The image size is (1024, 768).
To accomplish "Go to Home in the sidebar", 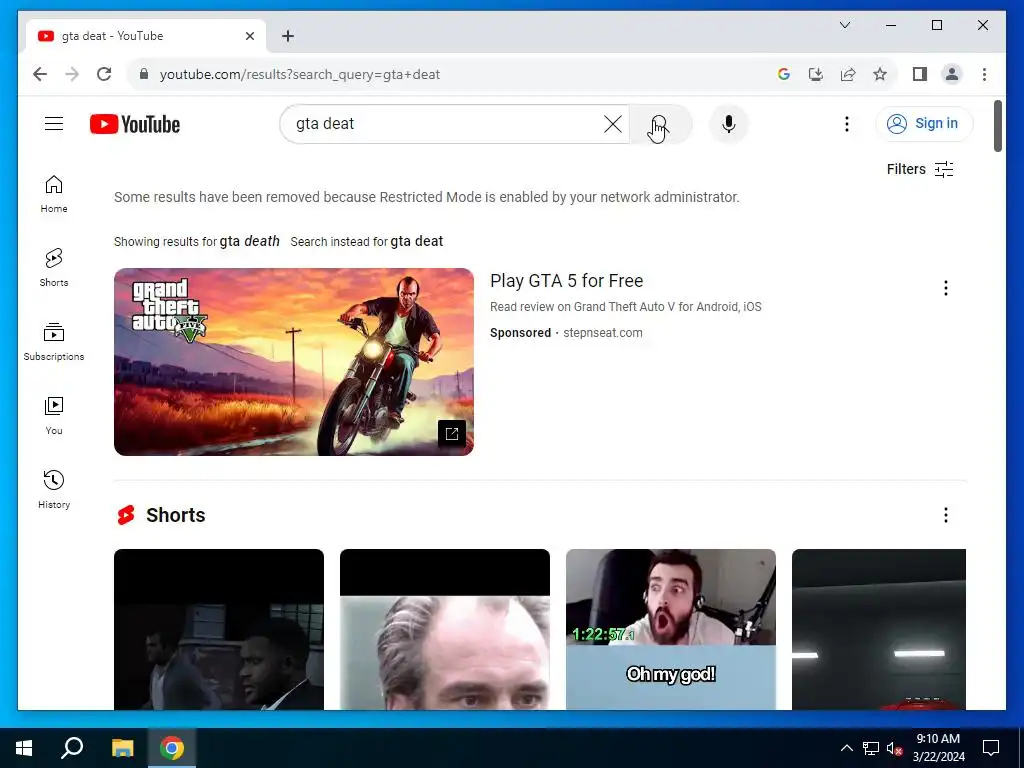I will pos(54,194).
